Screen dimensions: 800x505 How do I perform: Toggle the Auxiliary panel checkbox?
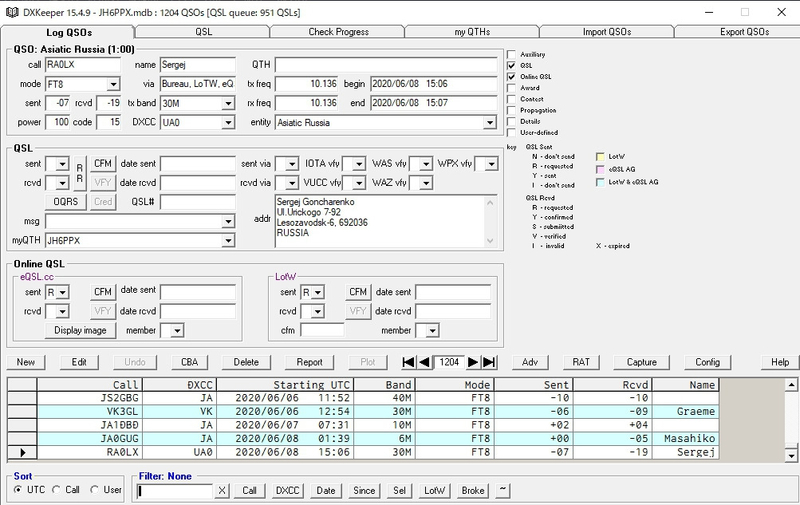point(511,54)
